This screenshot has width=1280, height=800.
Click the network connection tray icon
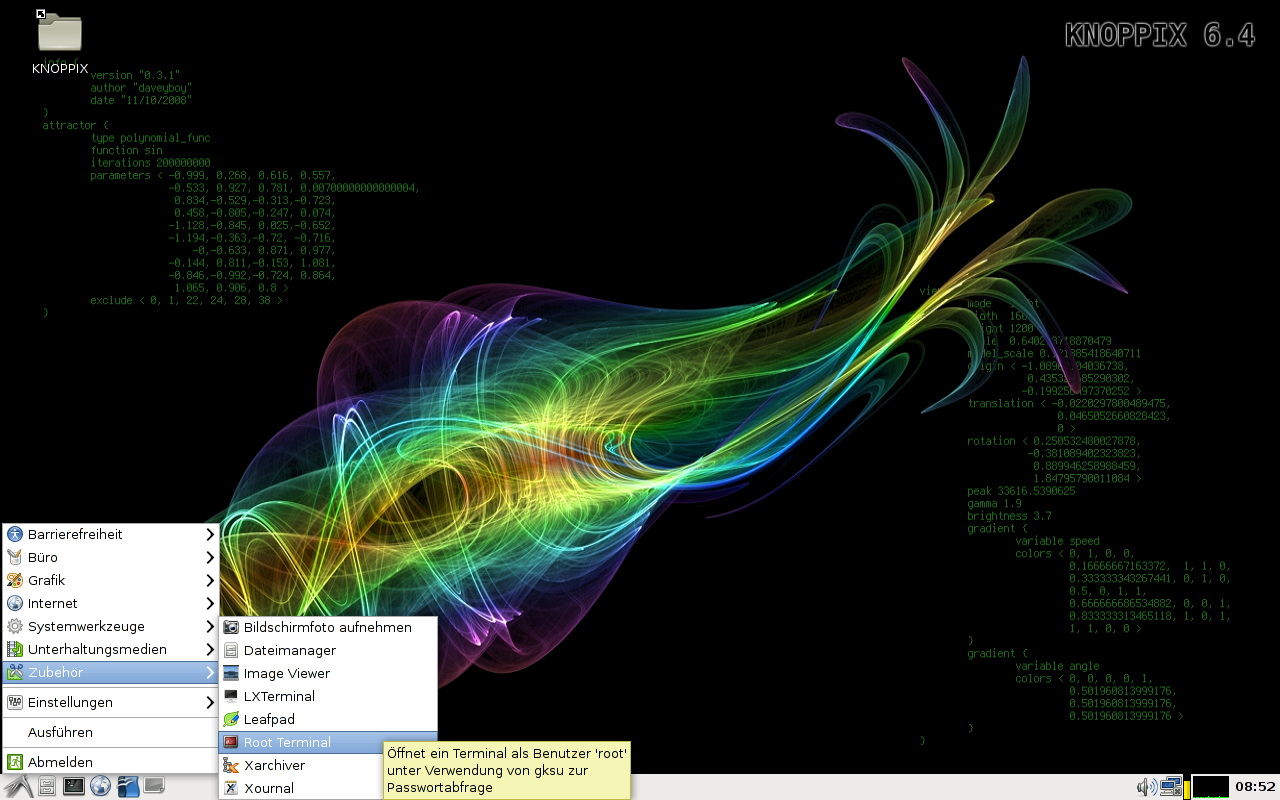[x=1169, y=787]
